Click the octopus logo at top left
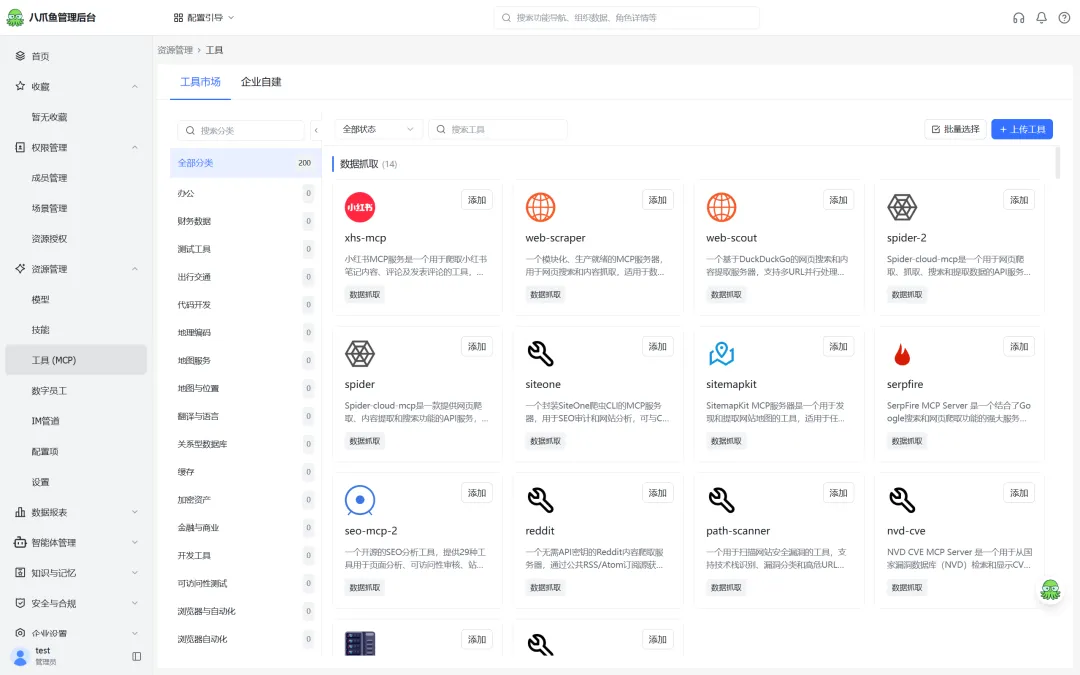Image resolution: width=1080 pixels, height=675 pixels. coord(15,17)
